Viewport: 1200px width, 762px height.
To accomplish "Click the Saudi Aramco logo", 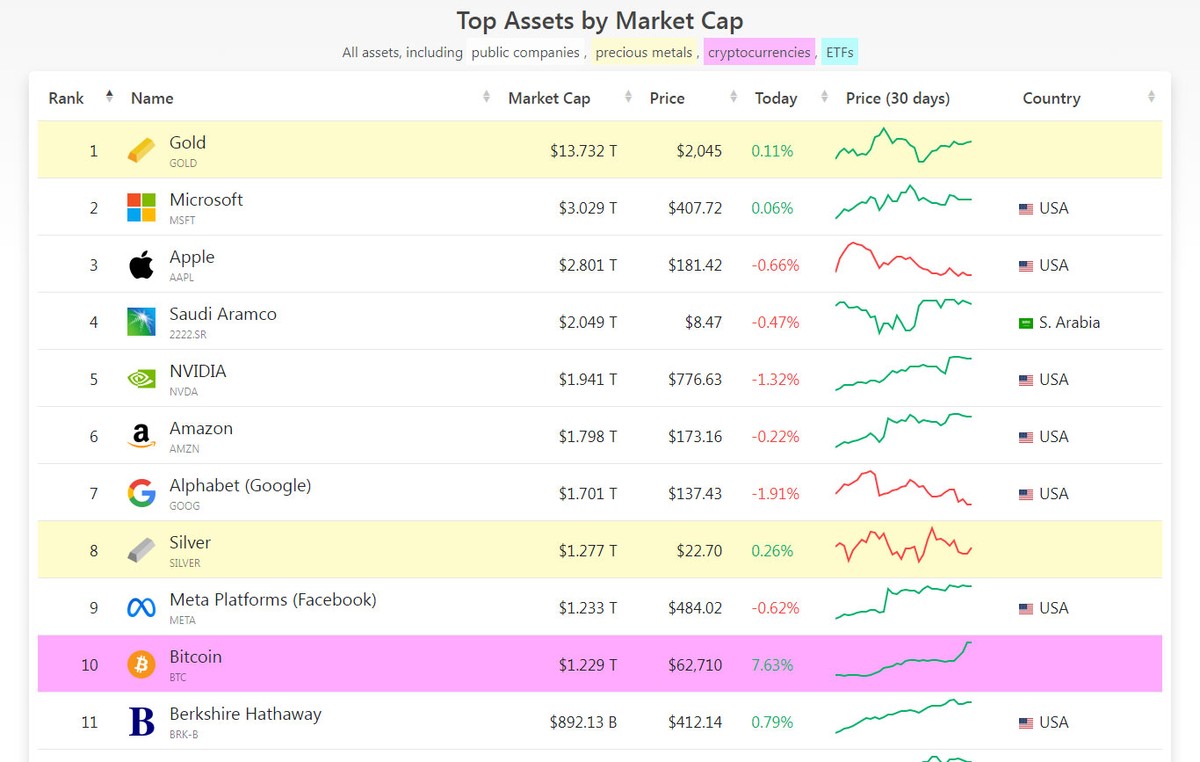I will pos(141,321).
